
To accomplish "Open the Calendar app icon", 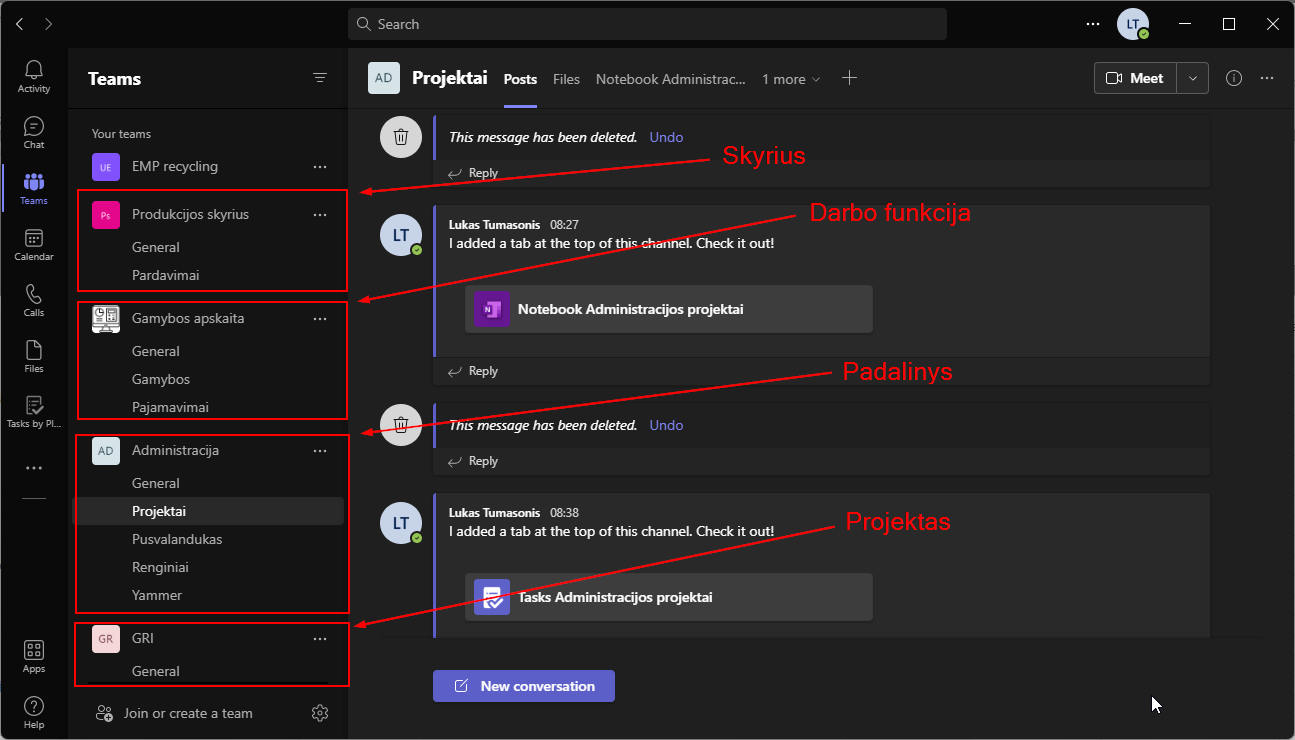I will coord(34,244).
